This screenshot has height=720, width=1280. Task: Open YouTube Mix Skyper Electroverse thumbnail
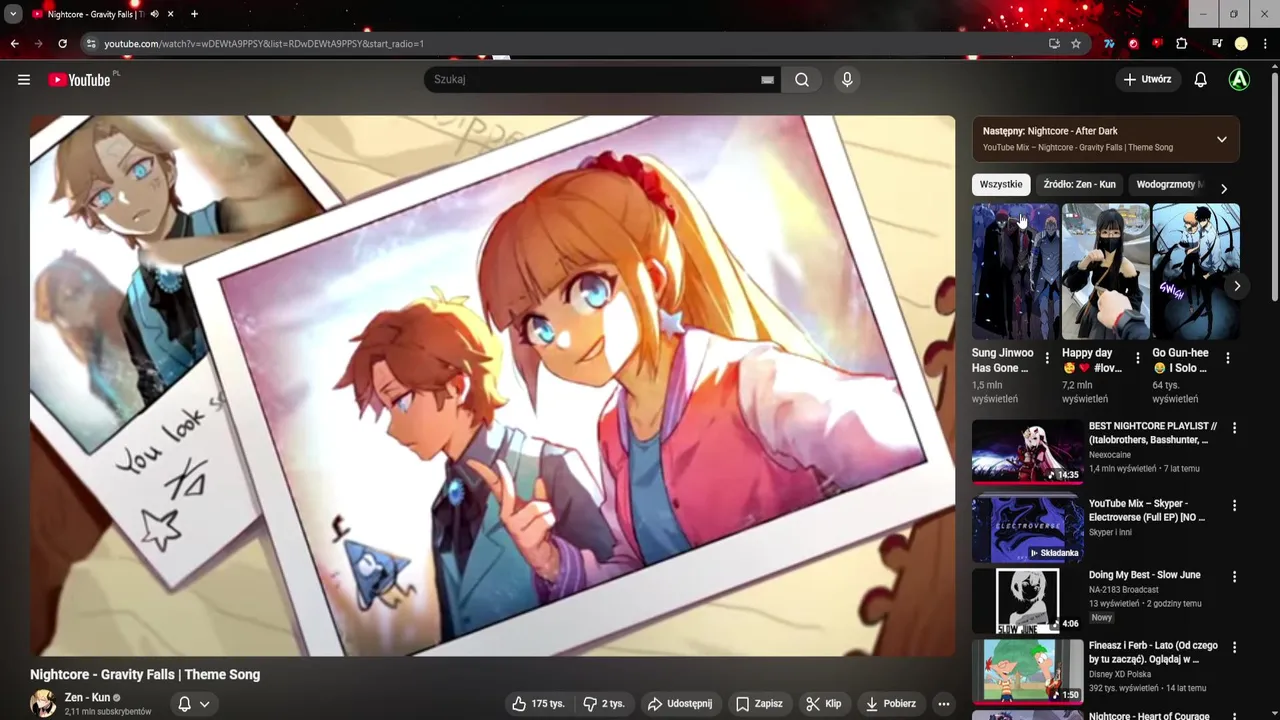pos(1028,529)
